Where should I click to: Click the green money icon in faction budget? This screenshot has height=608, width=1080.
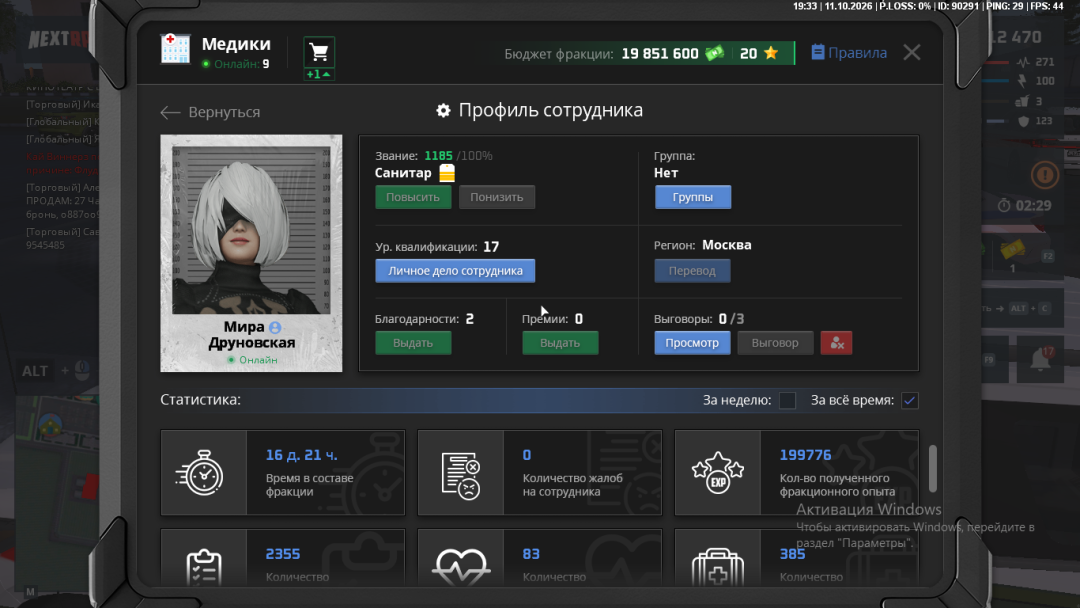[714, 53]
